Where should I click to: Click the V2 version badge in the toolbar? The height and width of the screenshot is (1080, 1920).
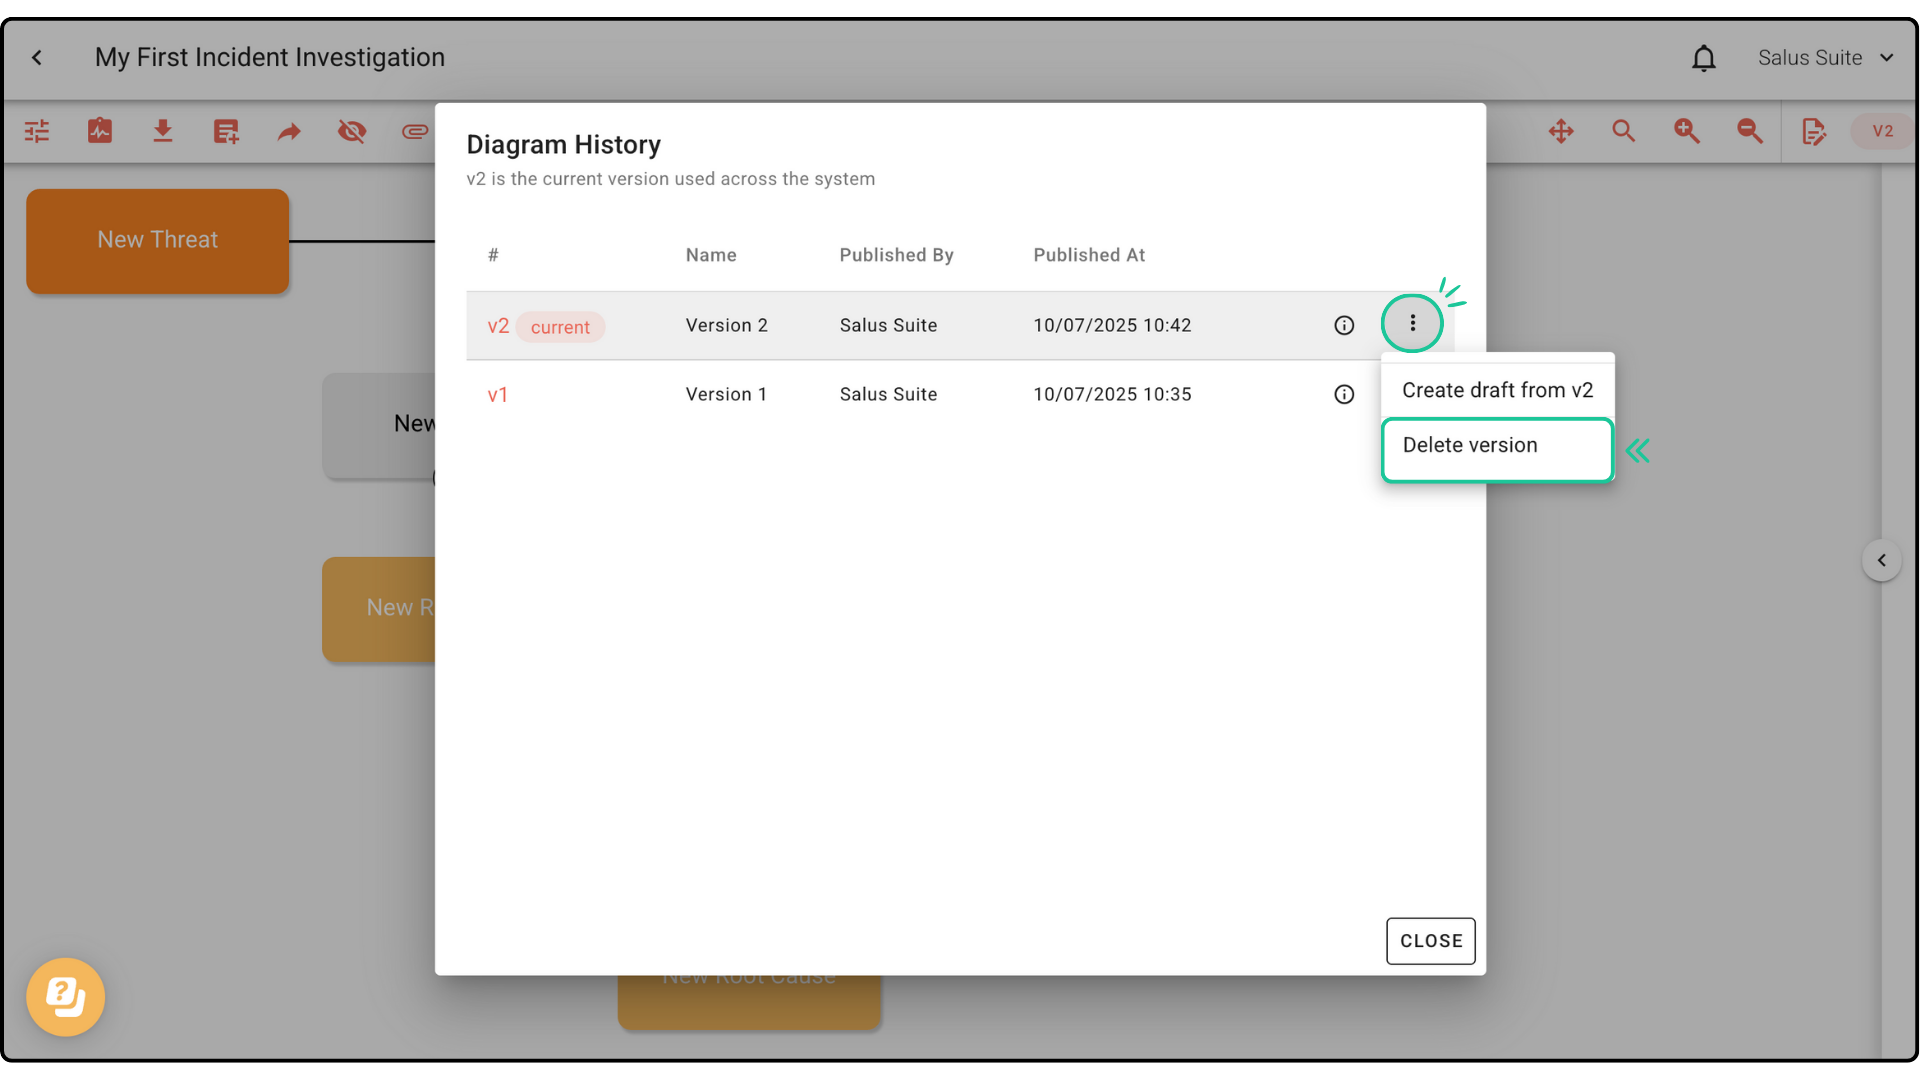click(x=1882, y=131)
